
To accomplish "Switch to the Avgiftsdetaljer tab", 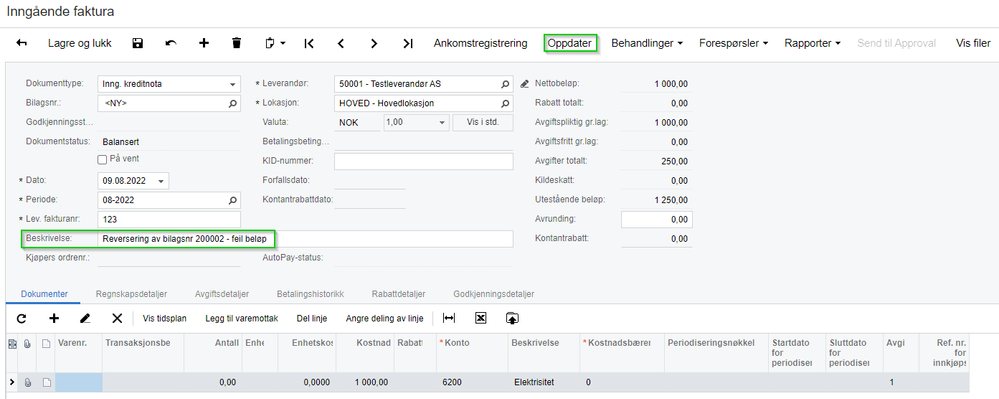I will click(222, 294).
